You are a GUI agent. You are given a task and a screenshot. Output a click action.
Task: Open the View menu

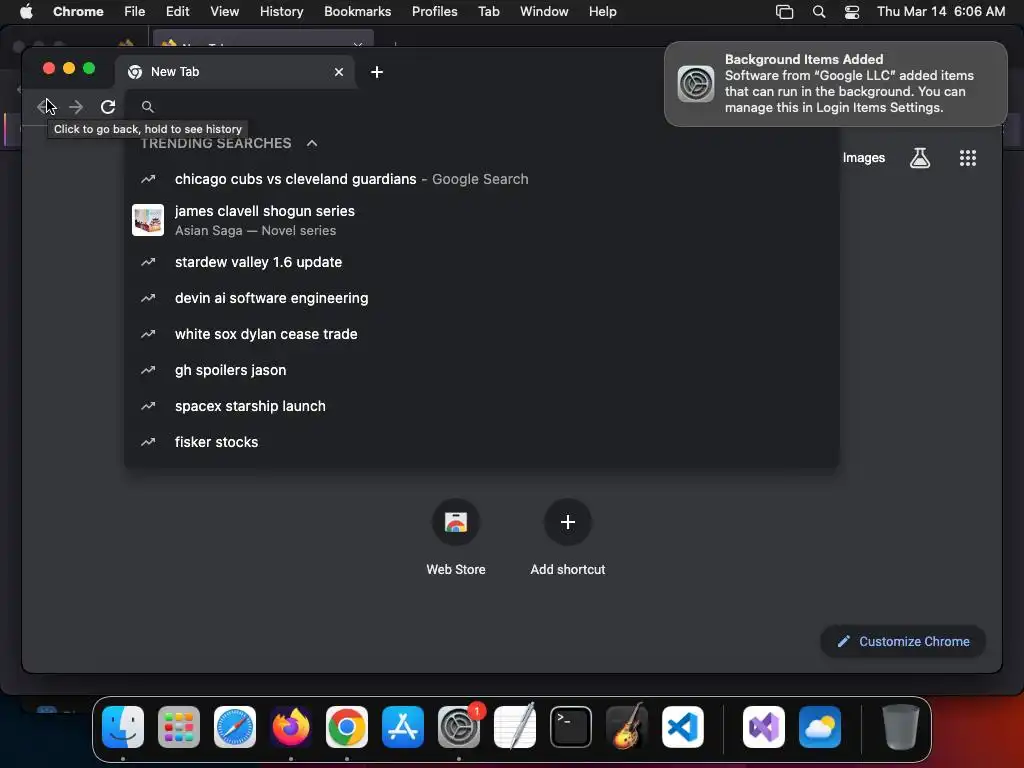tap(224, 11)
